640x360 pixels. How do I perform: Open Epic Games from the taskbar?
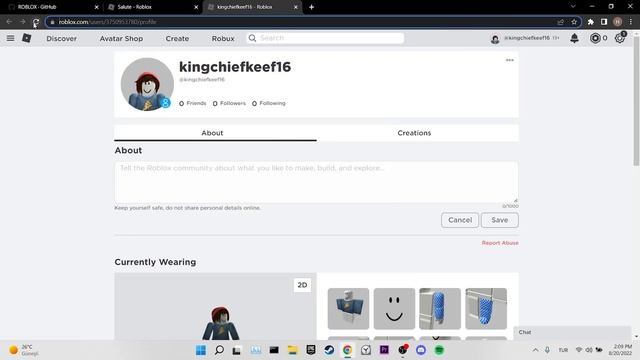click(311, 350)
